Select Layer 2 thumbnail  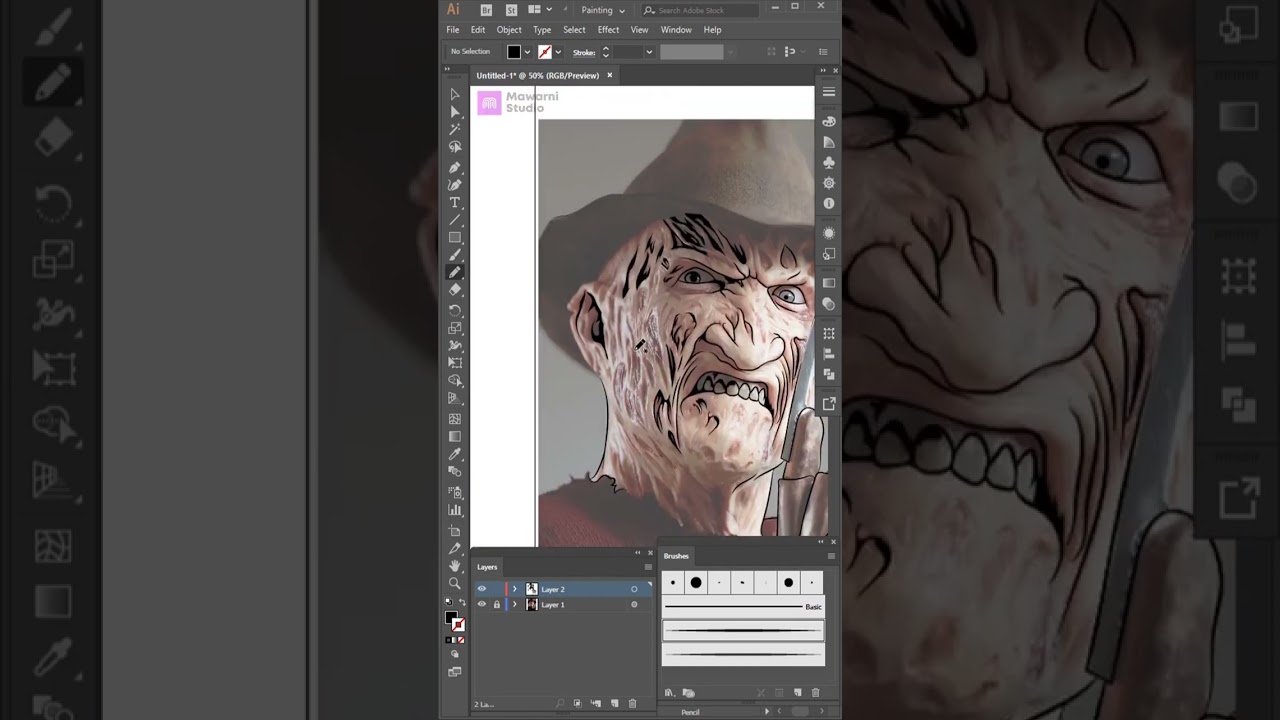pyautogui.click(x=532, y=589)
